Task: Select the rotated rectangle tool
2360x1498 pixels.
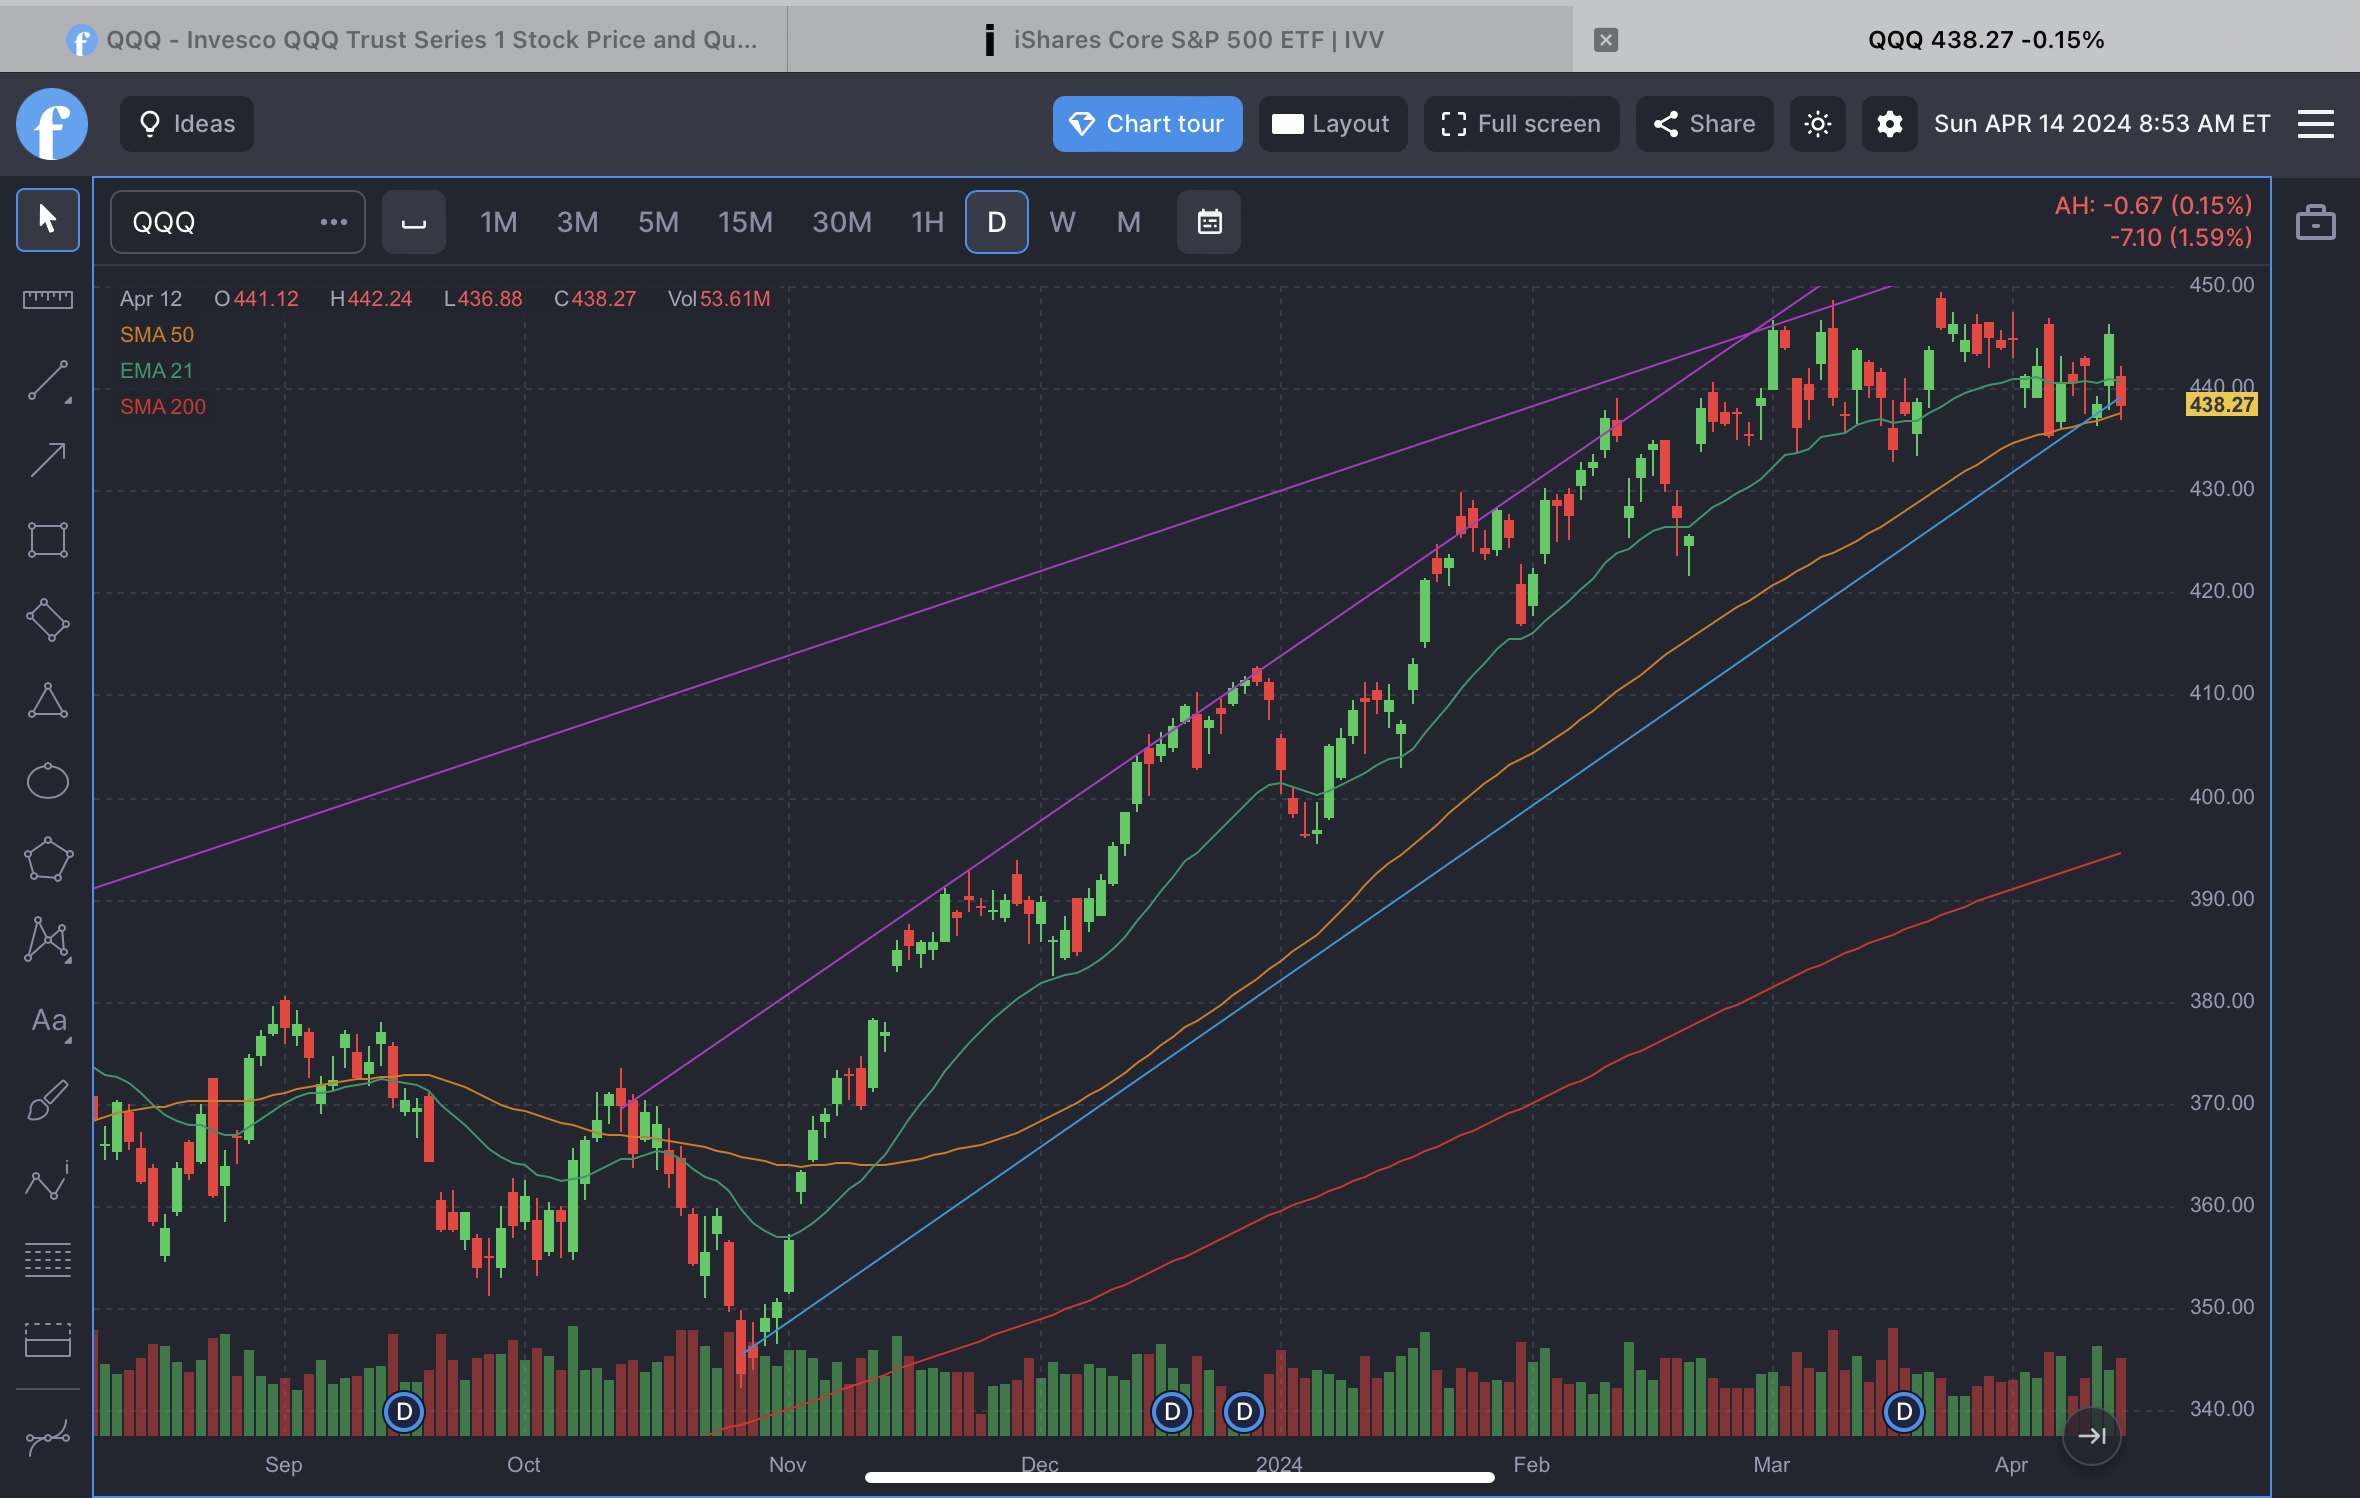Action: coord(47,620)
